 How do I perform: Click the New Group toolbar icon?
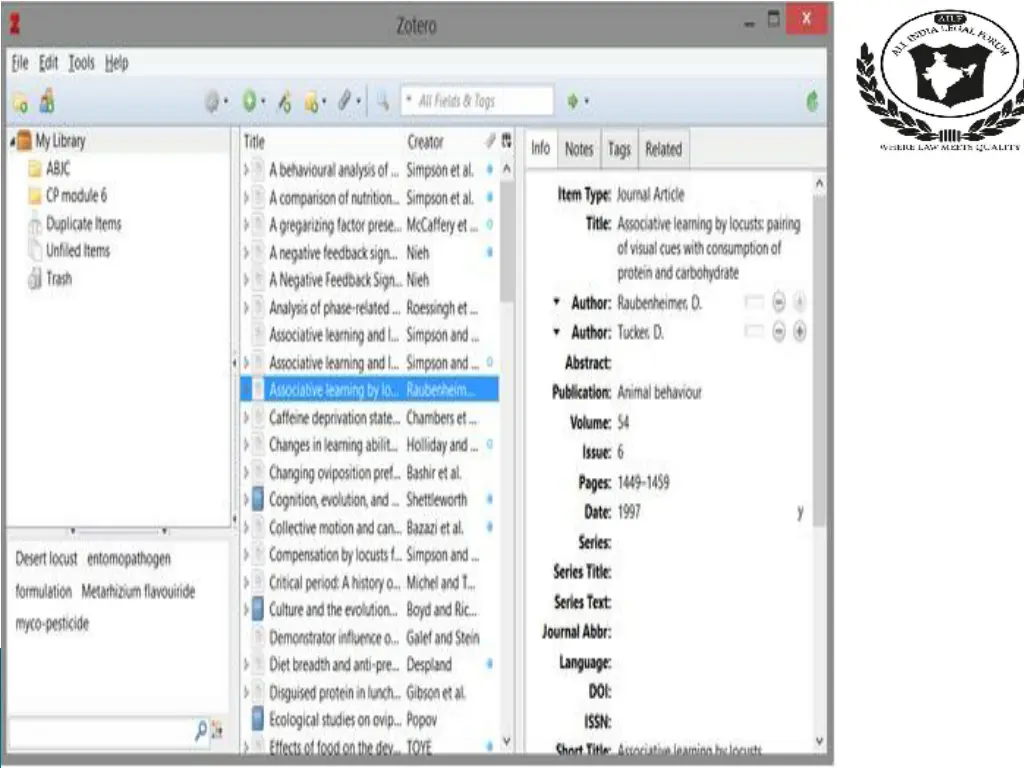[47, 101]
